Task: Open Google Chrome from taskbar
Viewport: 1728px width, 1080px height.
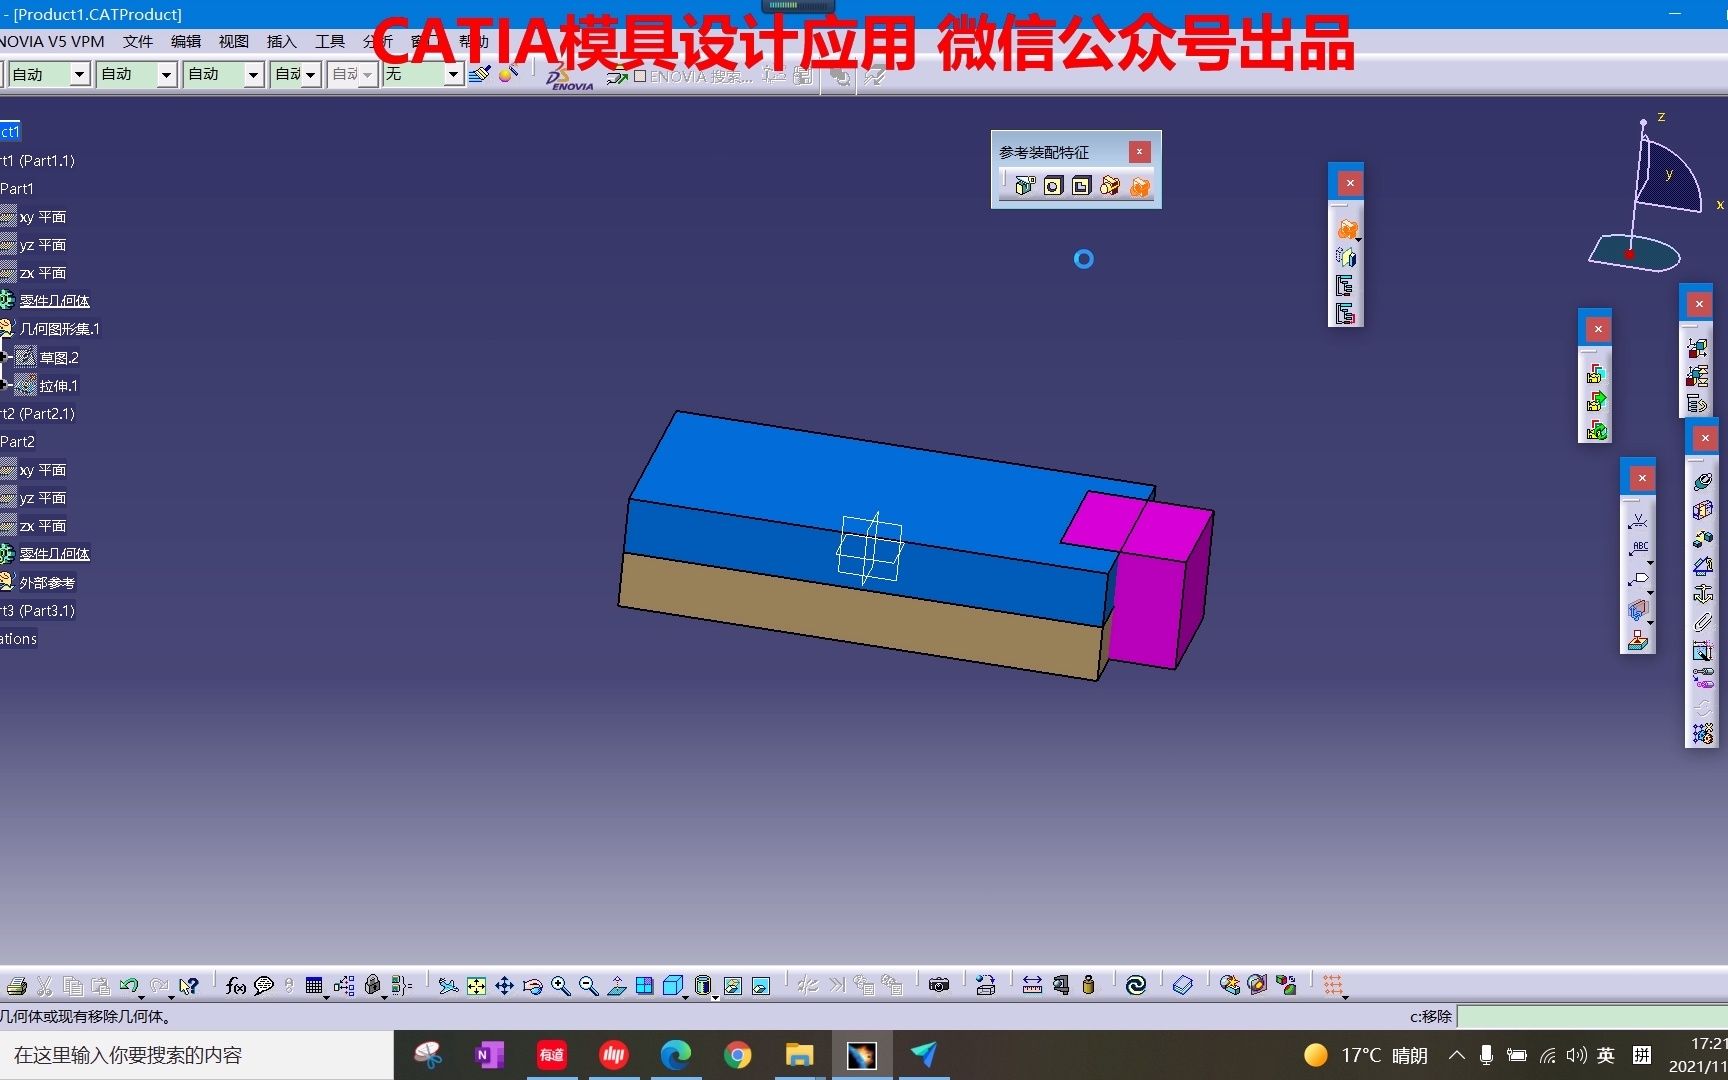Action: [x=738, y=1055]
